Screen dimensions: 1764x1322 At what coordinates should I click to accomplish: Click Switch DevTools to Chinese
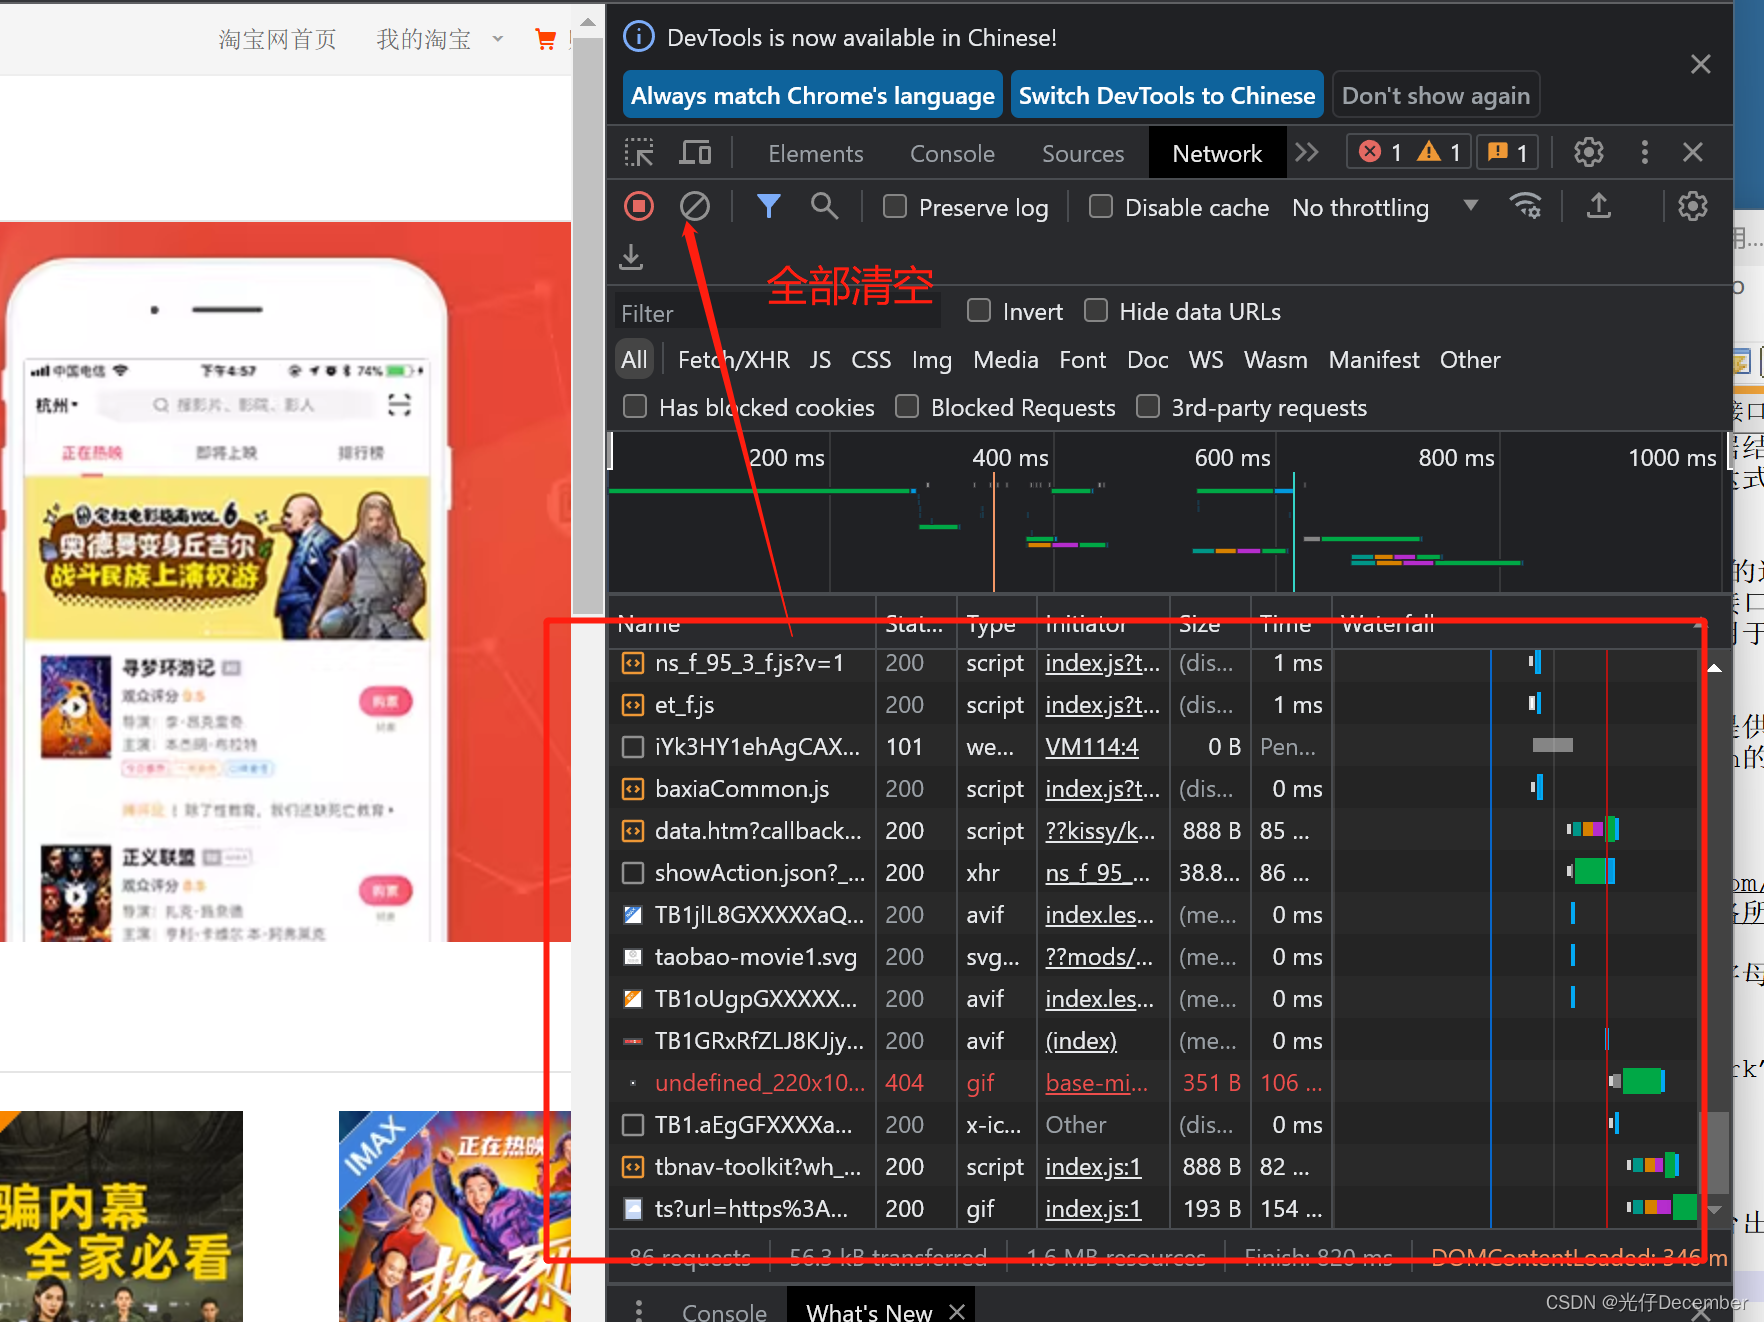[x=1167, y=95]
